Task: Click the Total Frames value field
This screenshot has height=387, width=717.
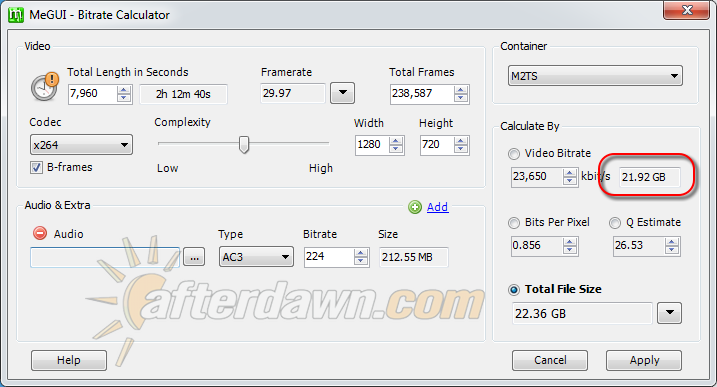Action: click(422, 94)
